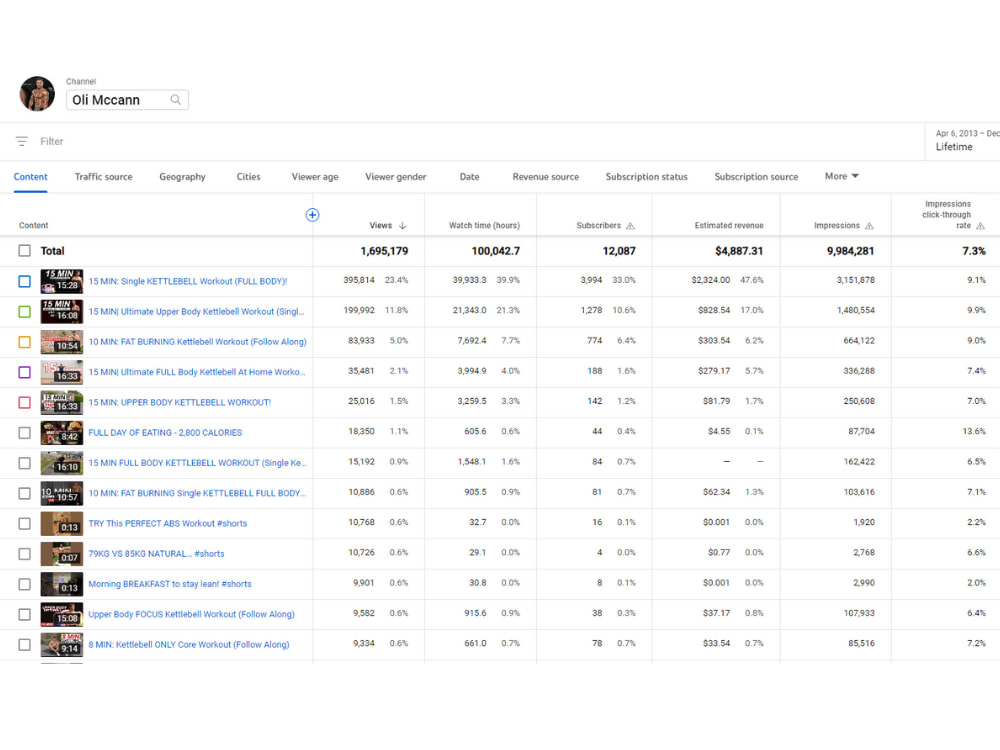Viewport: 1000px width, 750px height.
Task: Toggle checkbox for 15 MIN: UPPER BODY KETTLEBELL WORKOUT
Action: click(x=24, y=402)
